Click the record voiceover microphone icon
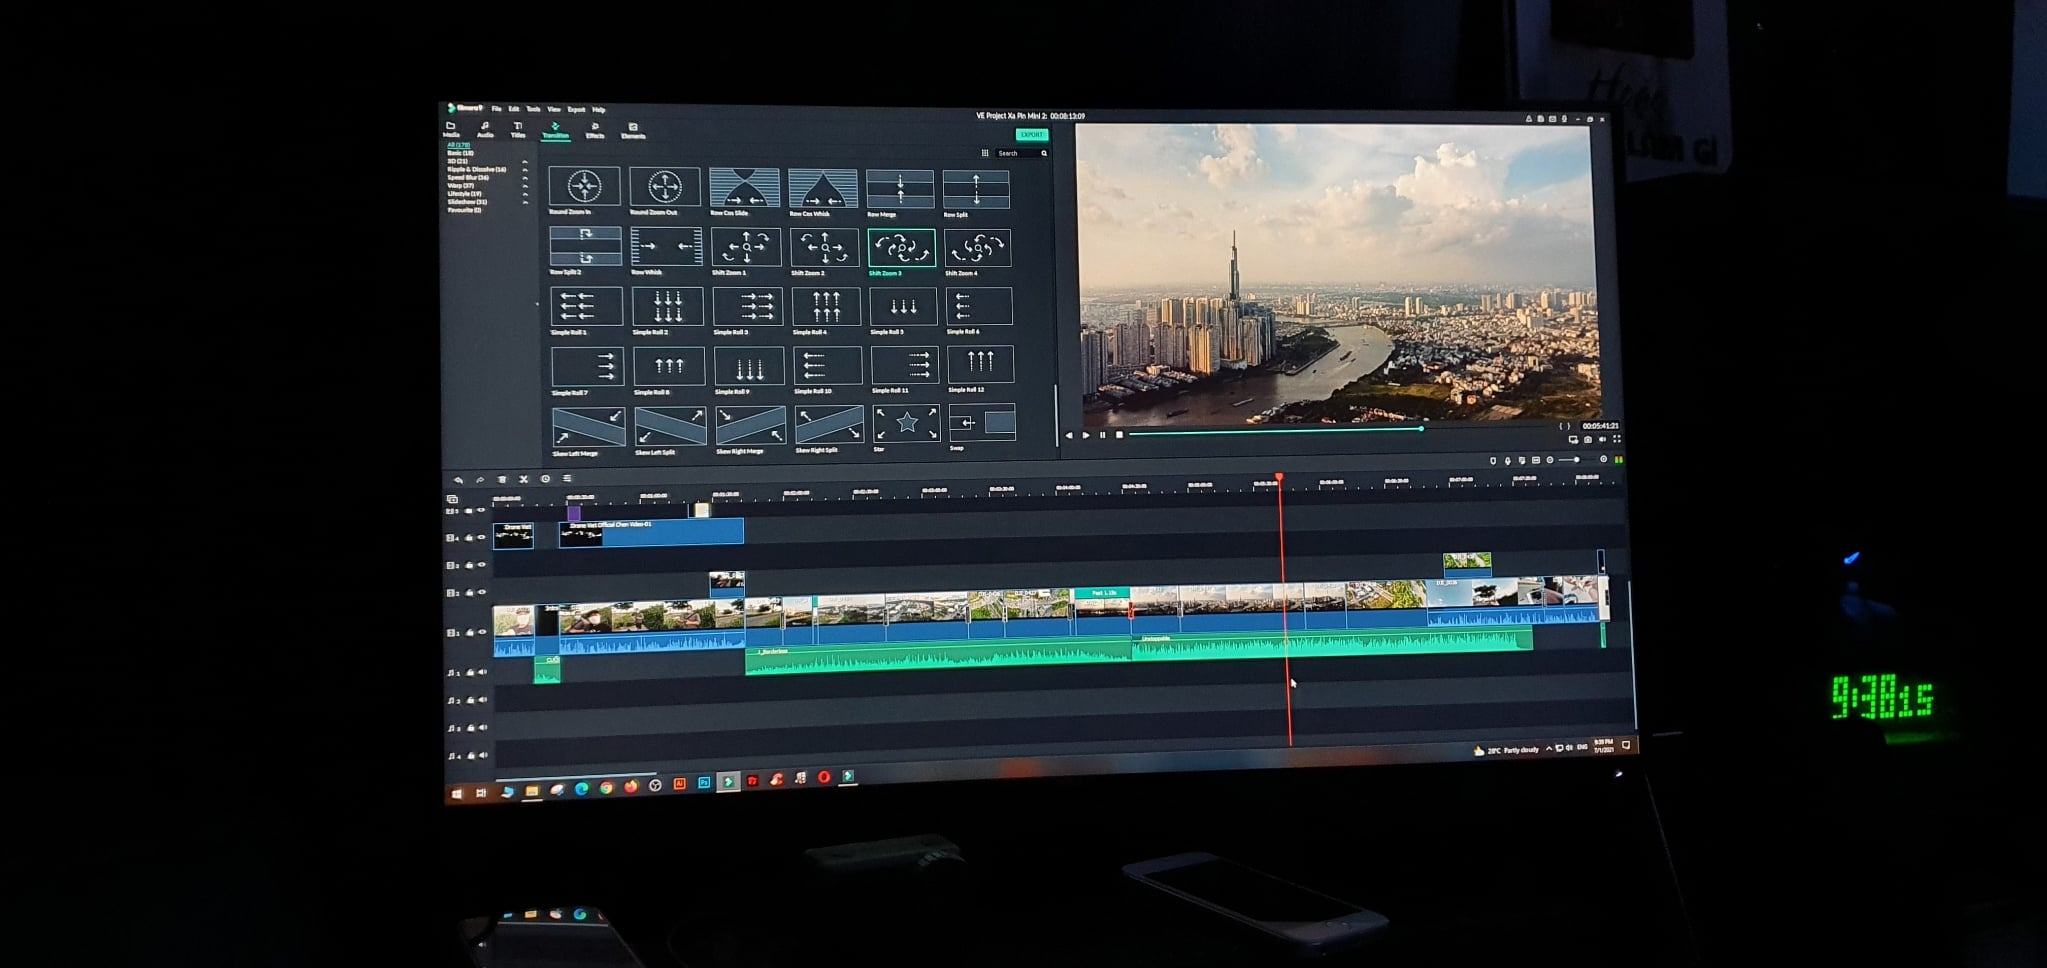This screenshot has width=2047, height=968. pyautogui.click(x=1508, y=461)
